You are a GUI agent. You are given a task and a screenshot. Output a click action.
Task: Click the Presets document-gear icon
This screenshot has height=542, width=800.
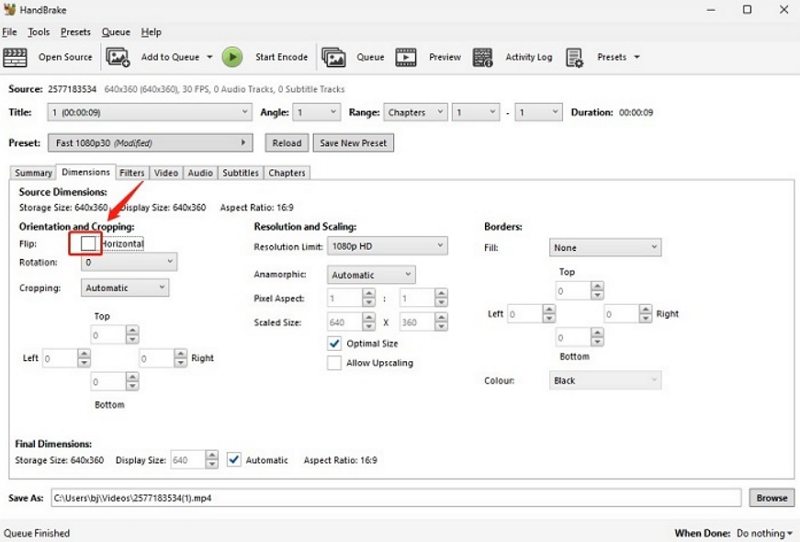574,57
